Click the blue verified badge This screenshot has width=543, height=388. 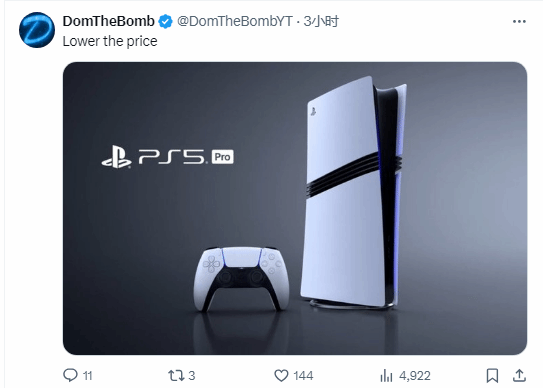pyautogui.click(x=166, y=21)
